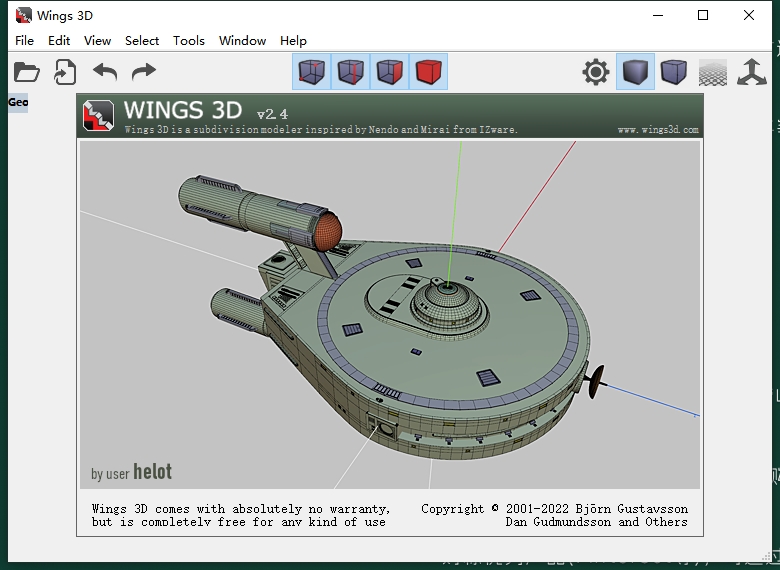
Task: Open a file with the folder icon
Action: (27, 72)
